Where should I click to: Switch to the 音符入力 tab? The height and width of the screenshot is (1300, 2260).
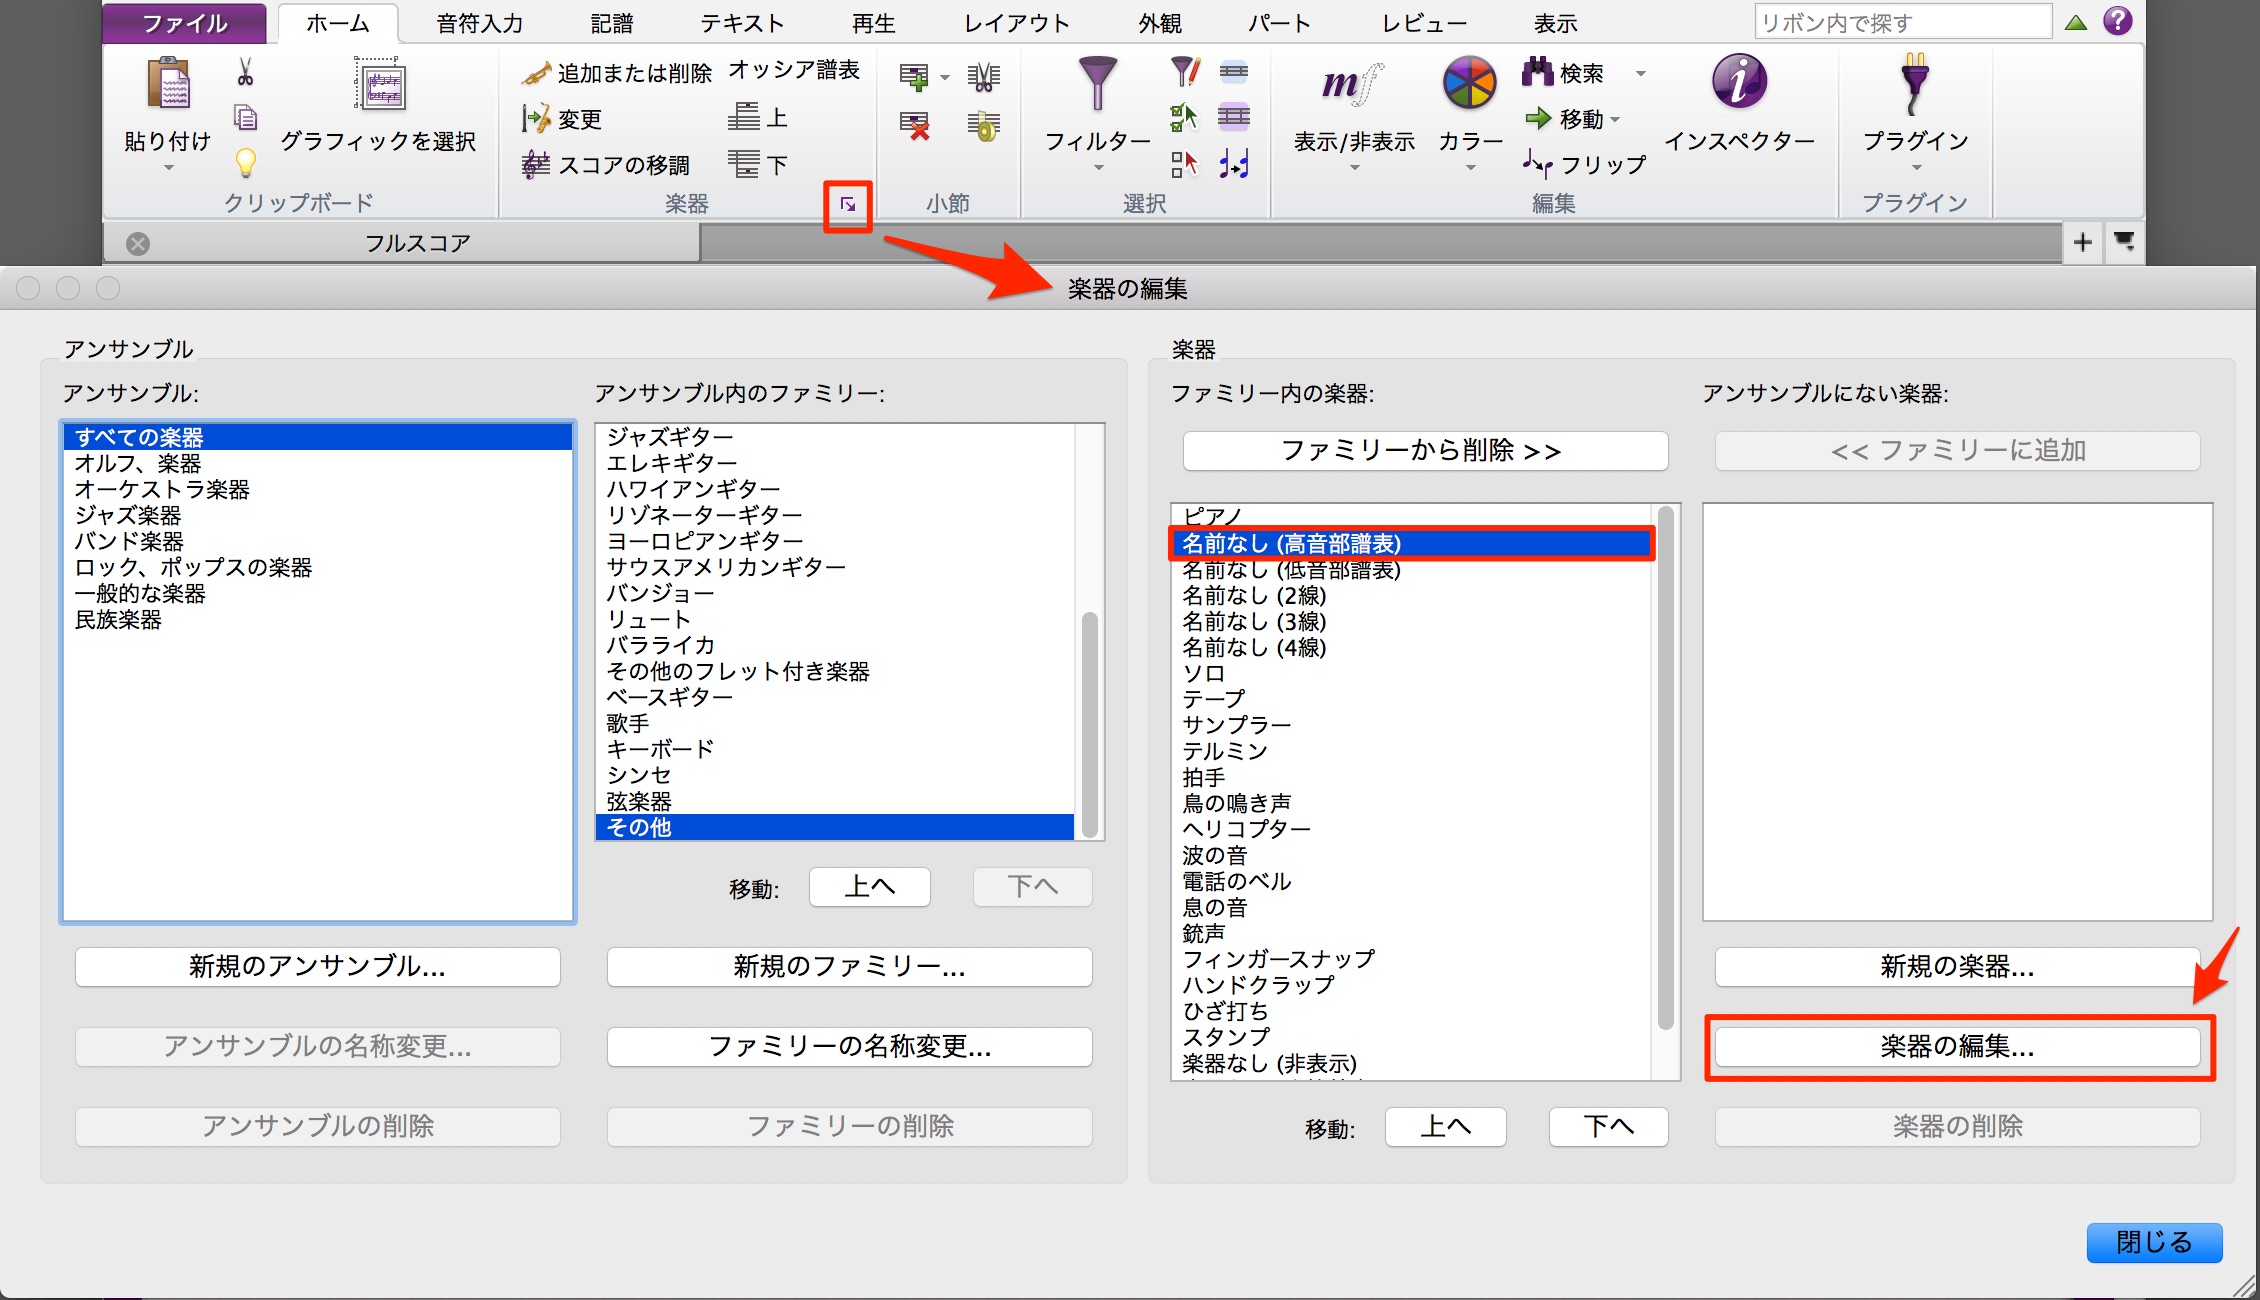480,23
